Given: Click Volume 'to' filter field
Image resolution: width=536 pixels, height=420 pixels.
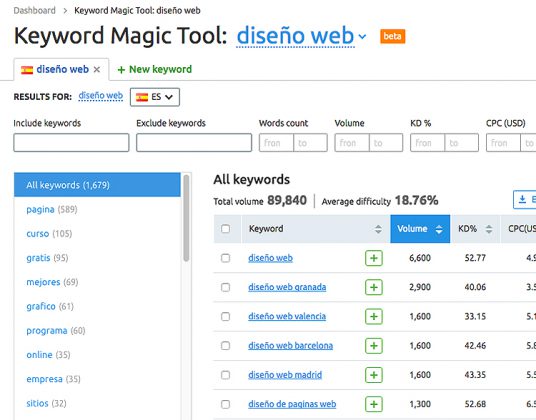Looking at the screenshot, I should (386, 143).
